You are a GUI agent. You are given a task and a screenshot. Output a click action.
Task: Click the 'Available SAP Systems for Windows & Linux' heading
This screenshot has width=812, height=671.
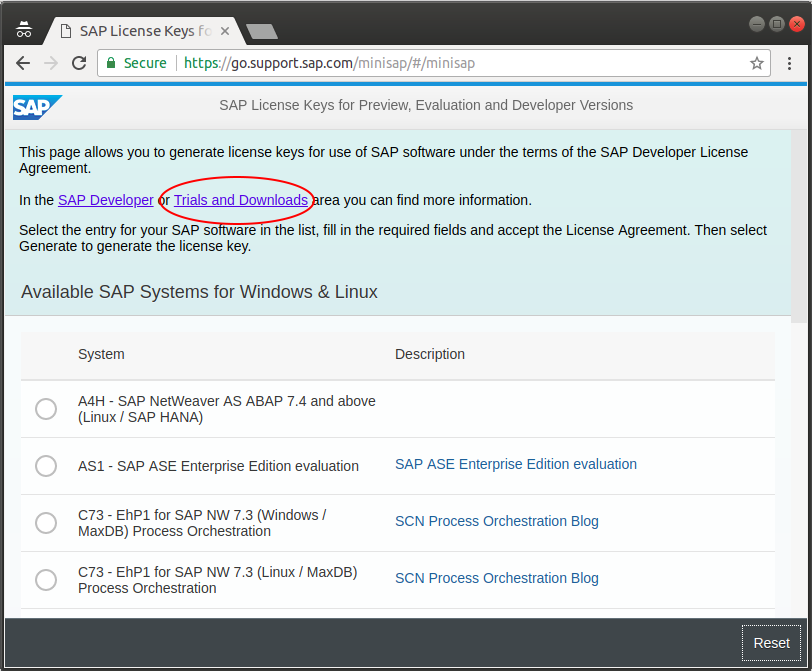pos(199,292)
